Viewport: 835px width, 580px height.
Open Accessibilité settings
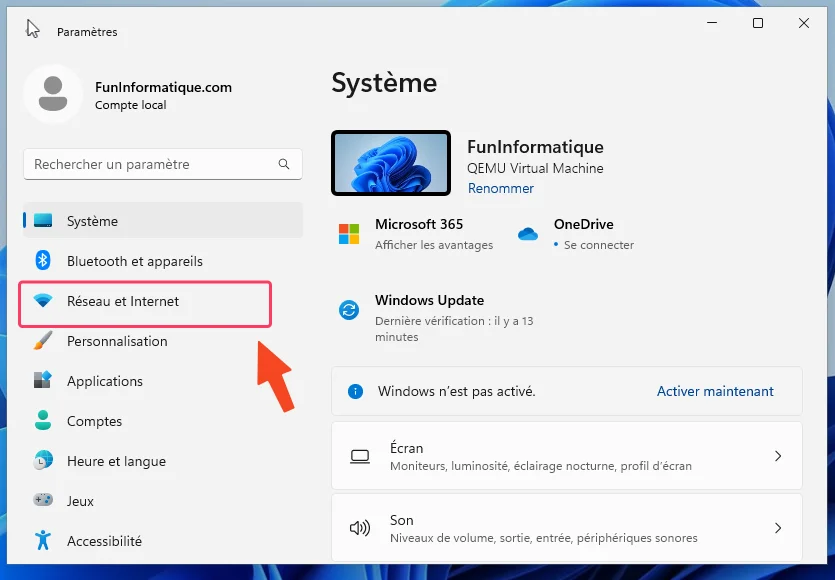163,541
